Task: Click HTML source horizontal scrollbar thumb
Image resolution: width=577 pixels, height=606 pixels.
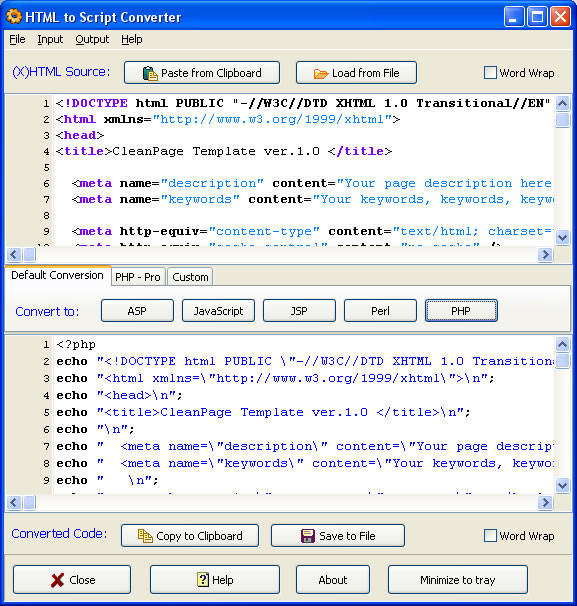Action: (x=30, y=255)
